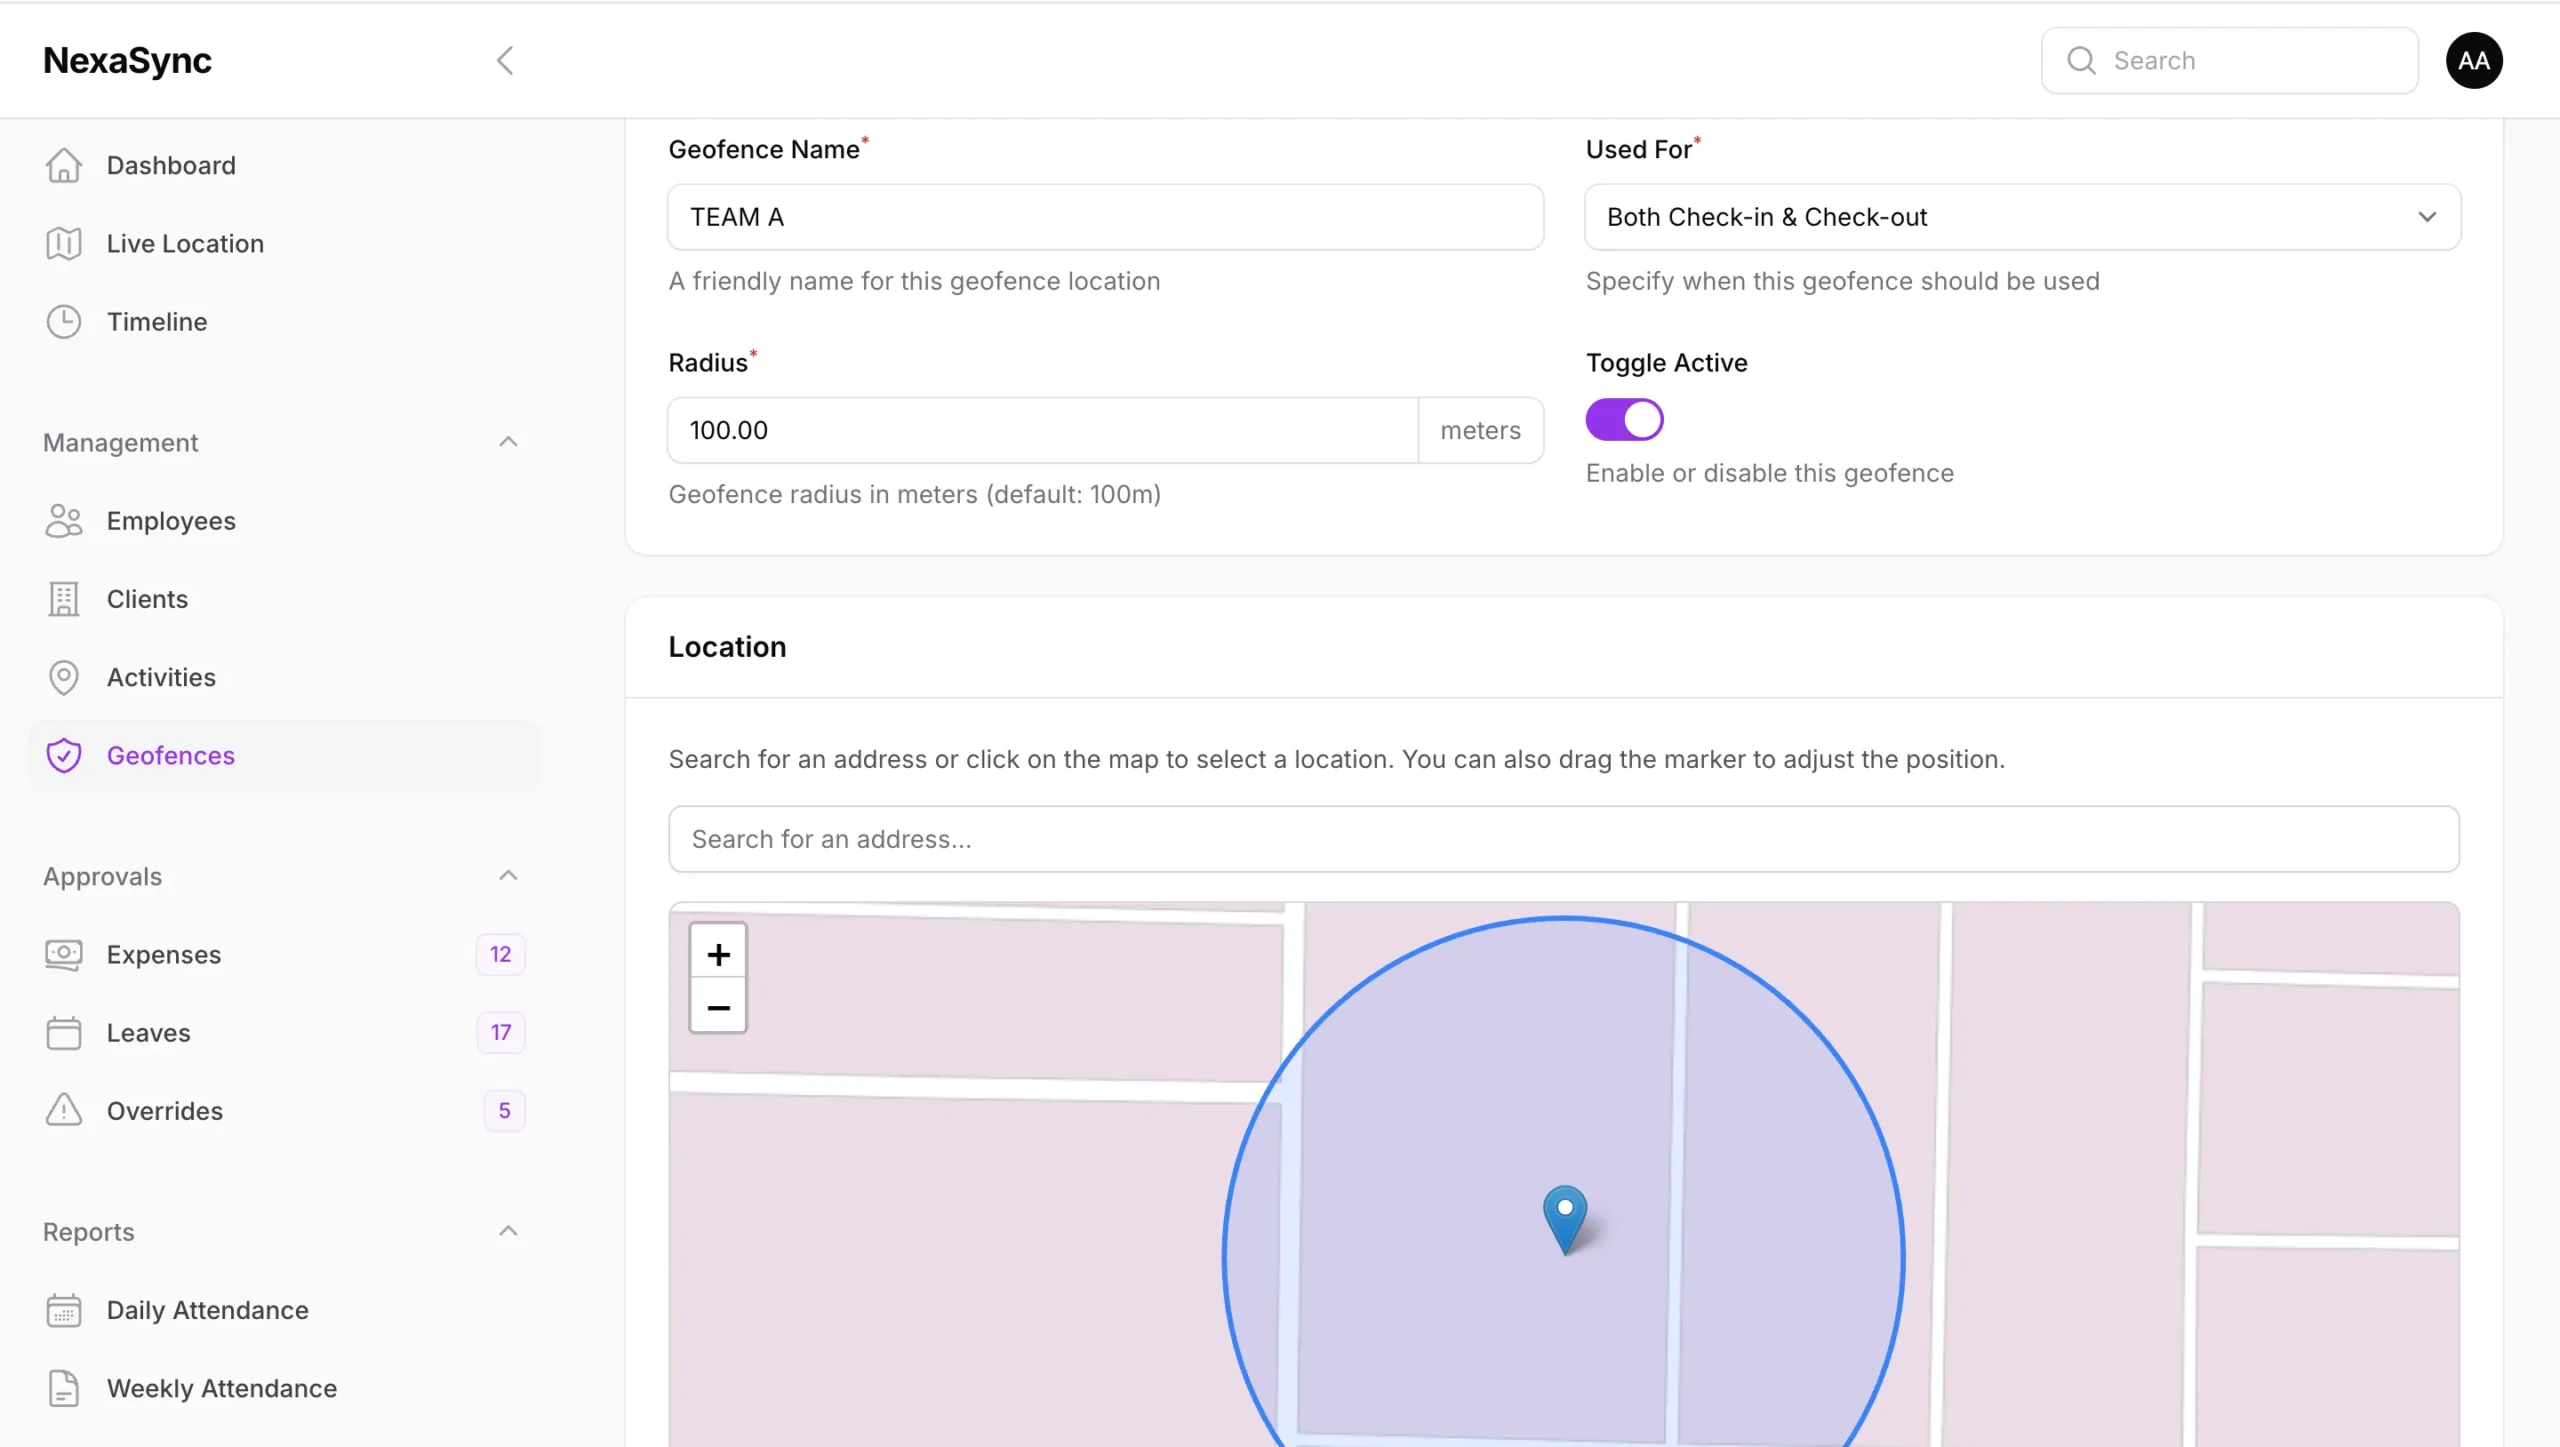Viewport: 2560px width, 1447px height.
Task: Open the Used For dropdown
Action: tap(2021, 216)
